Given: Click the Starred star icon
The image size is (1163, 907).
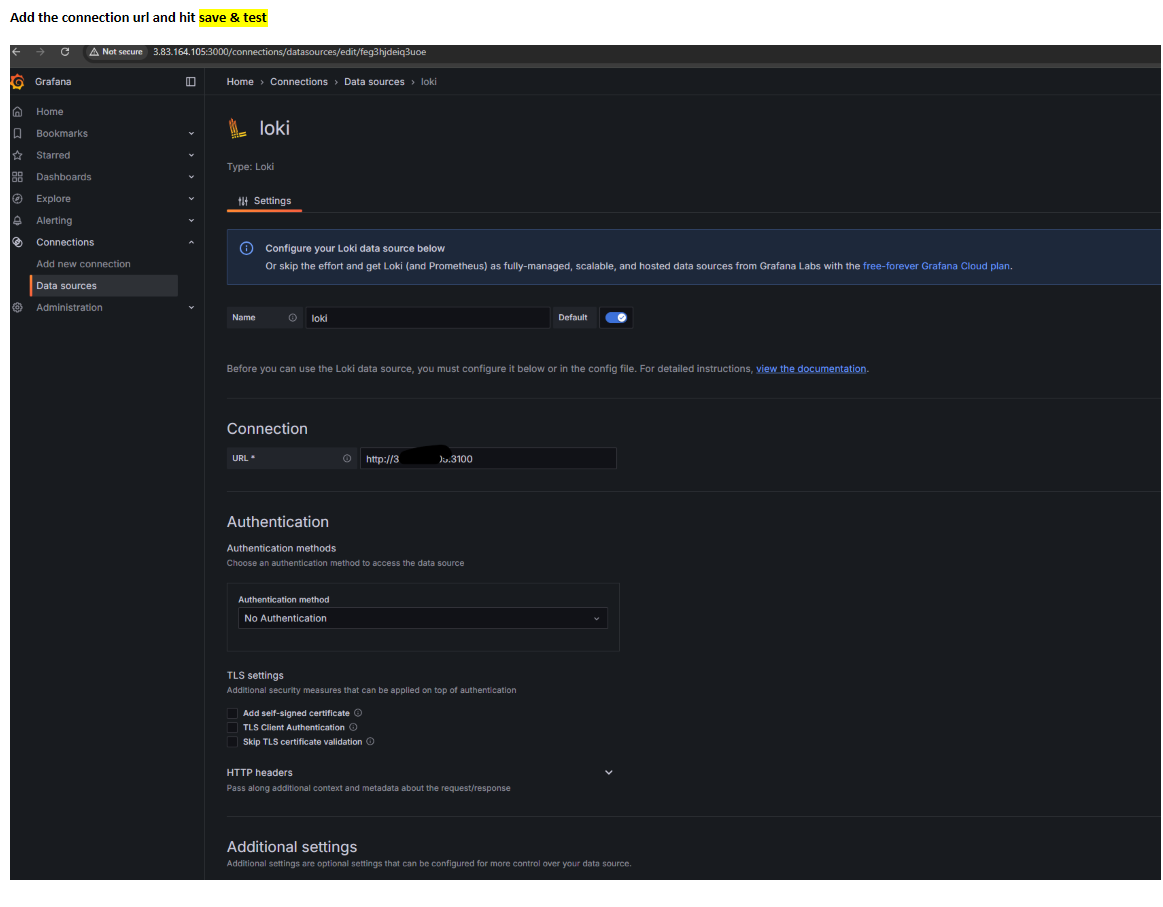Looking at the screenshot, I should [x=18, y=155].
